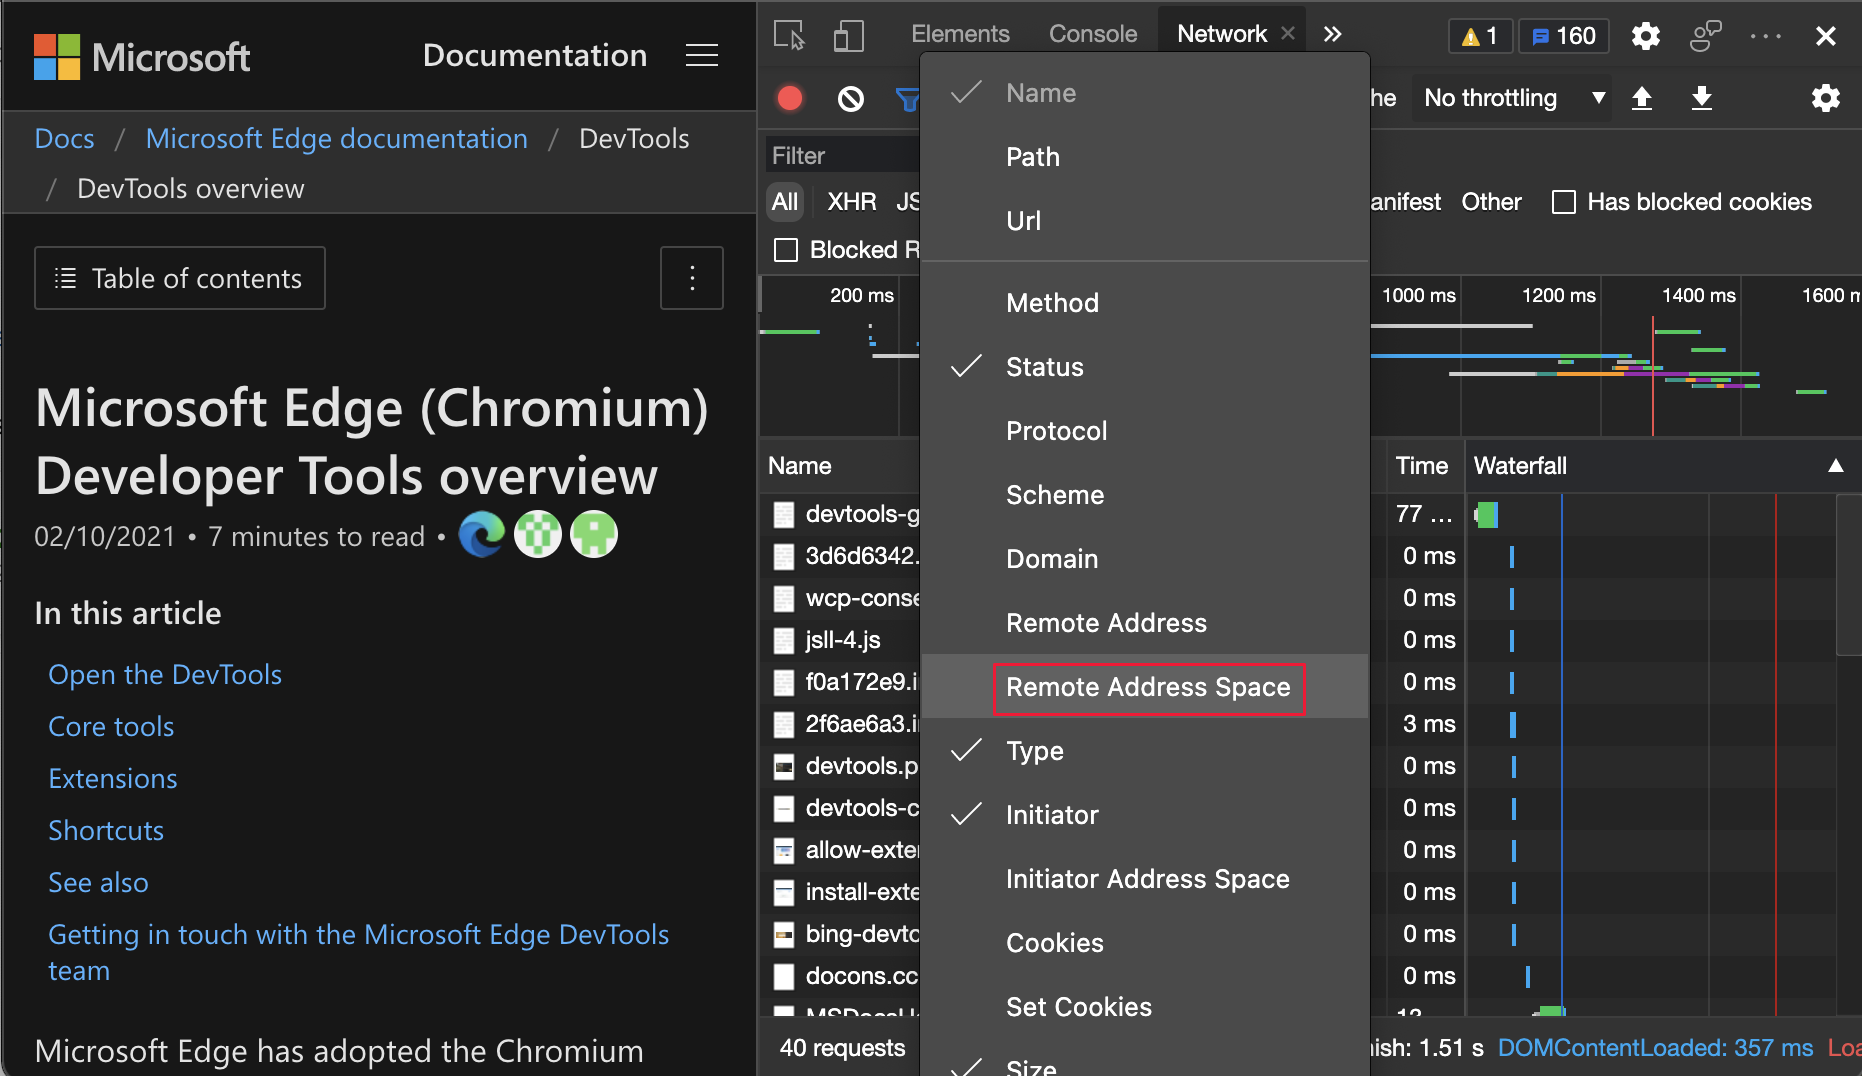The height and width of the screenshot is (1076, 1862).
Task: View the 1 warning indicator
Action: coord(1479,35)
